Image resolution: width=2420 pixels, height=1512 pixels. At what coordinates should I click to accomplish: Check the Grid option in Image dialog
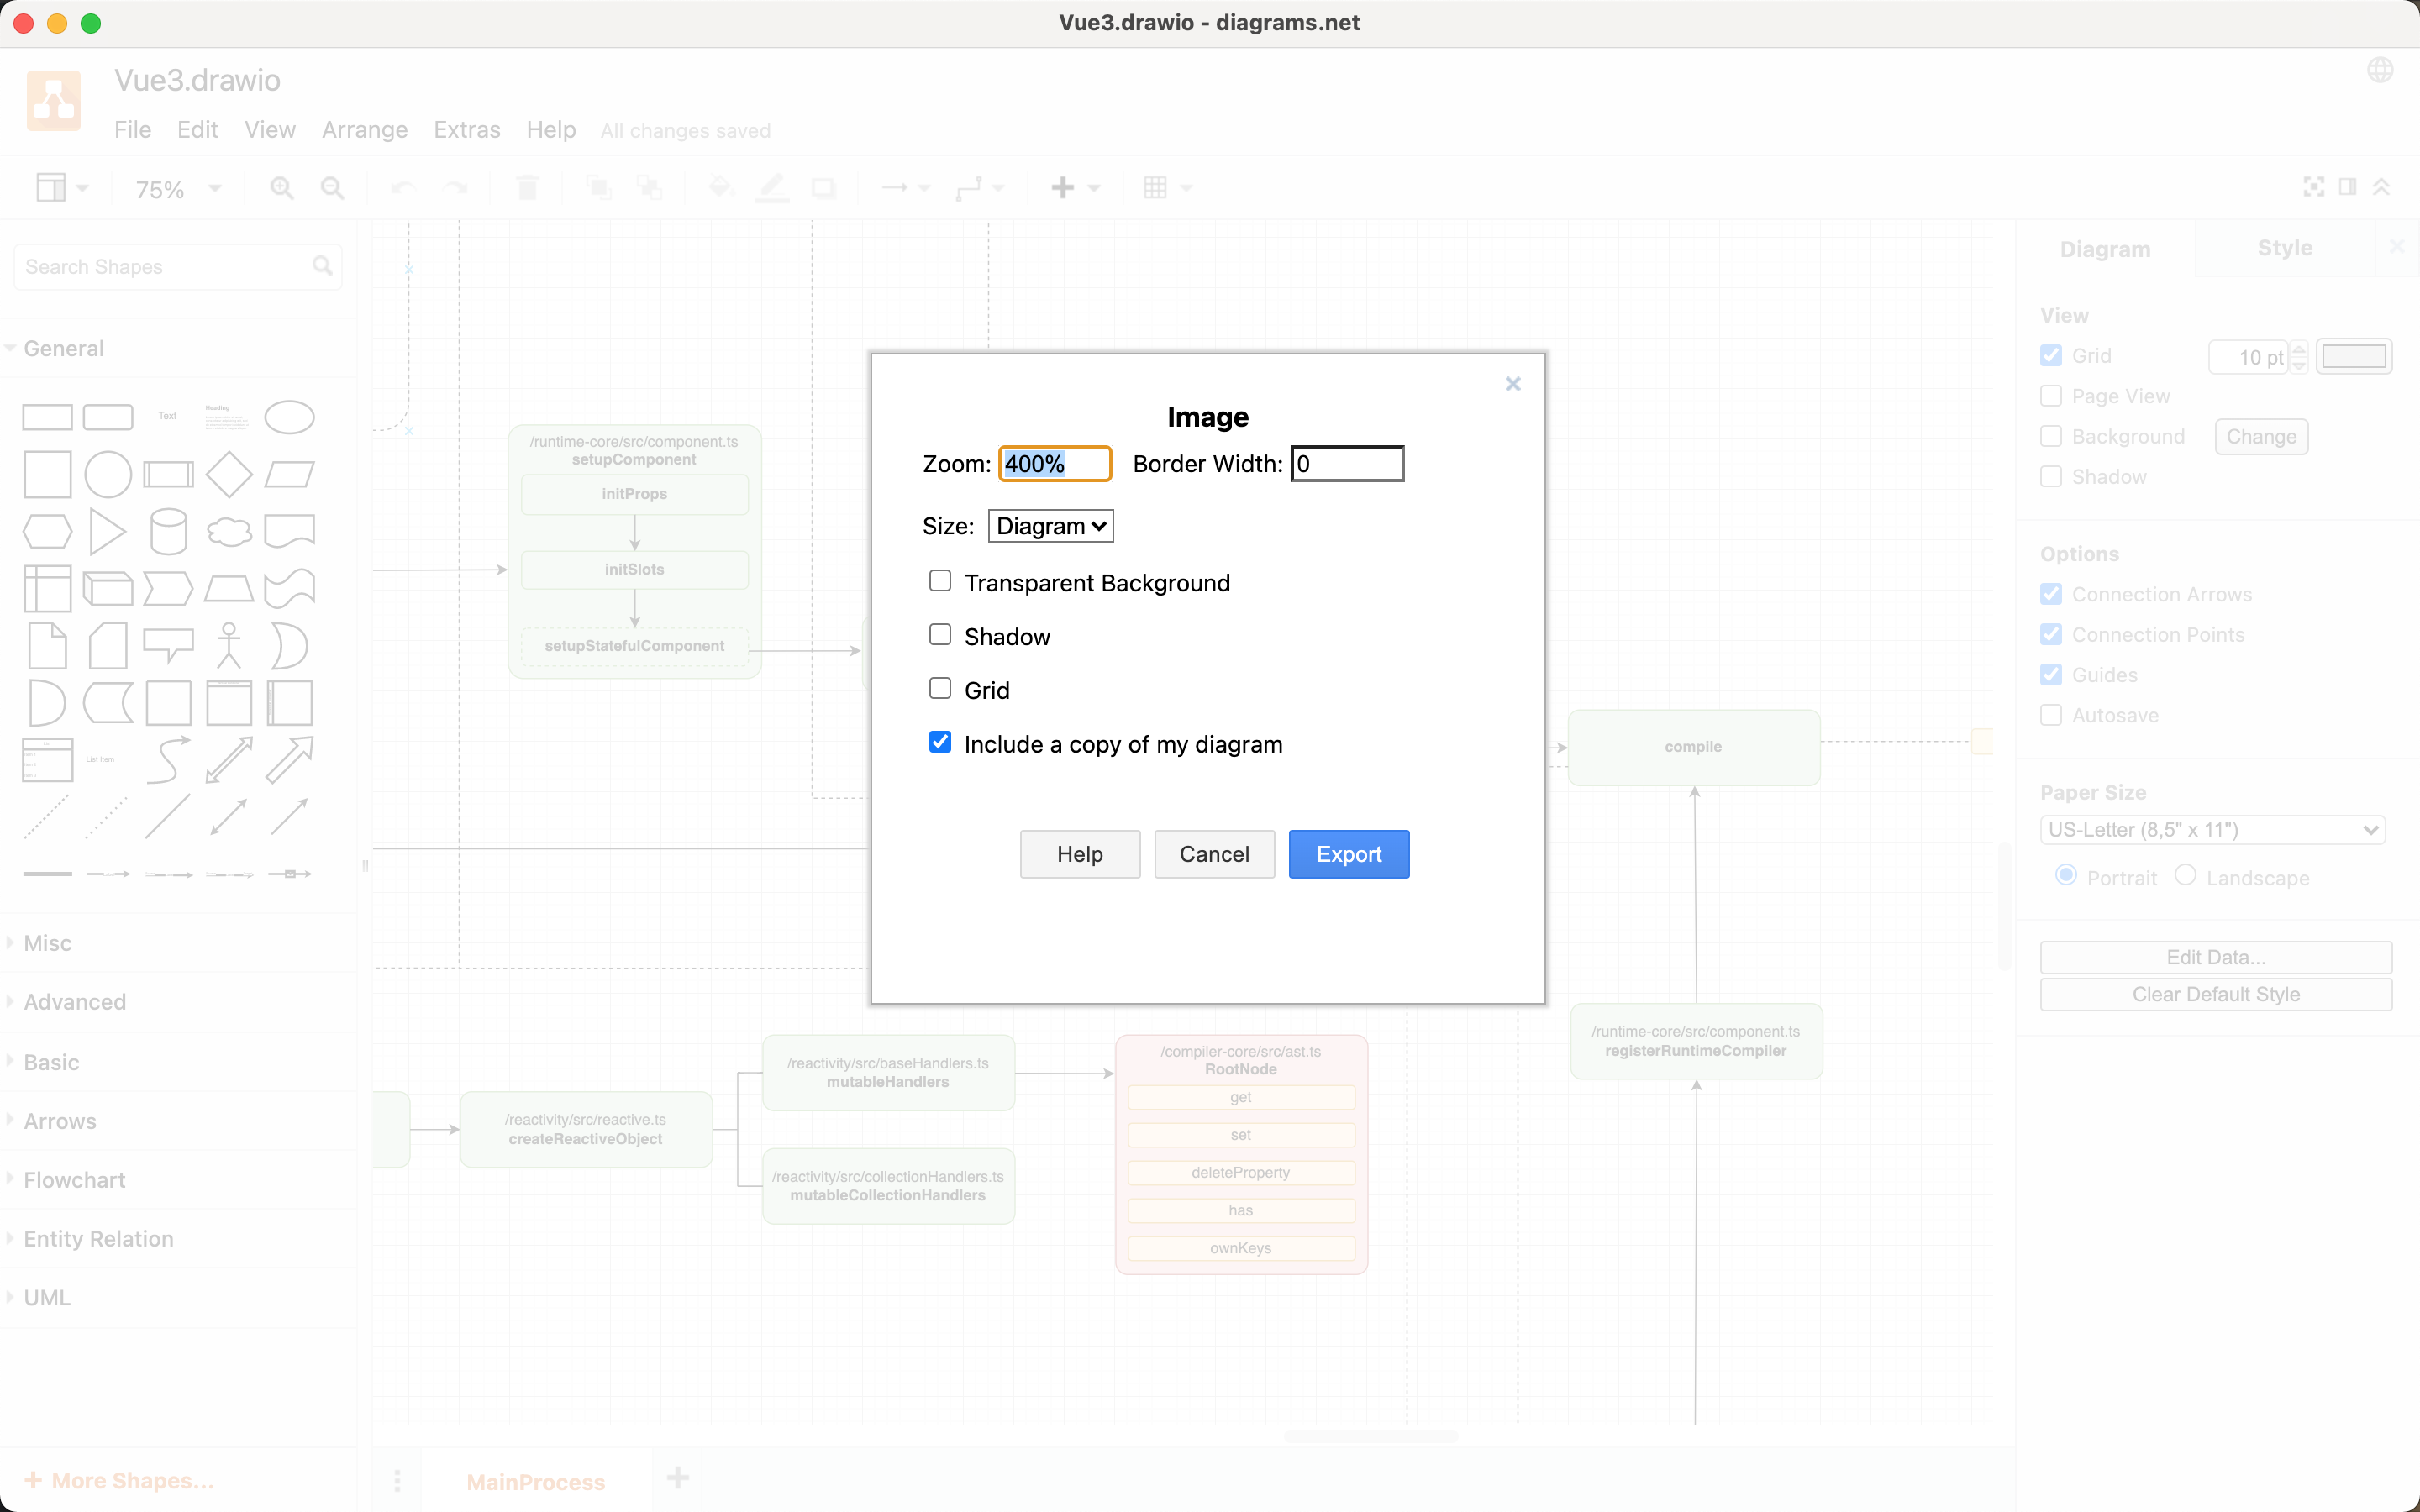pos(940,689)
